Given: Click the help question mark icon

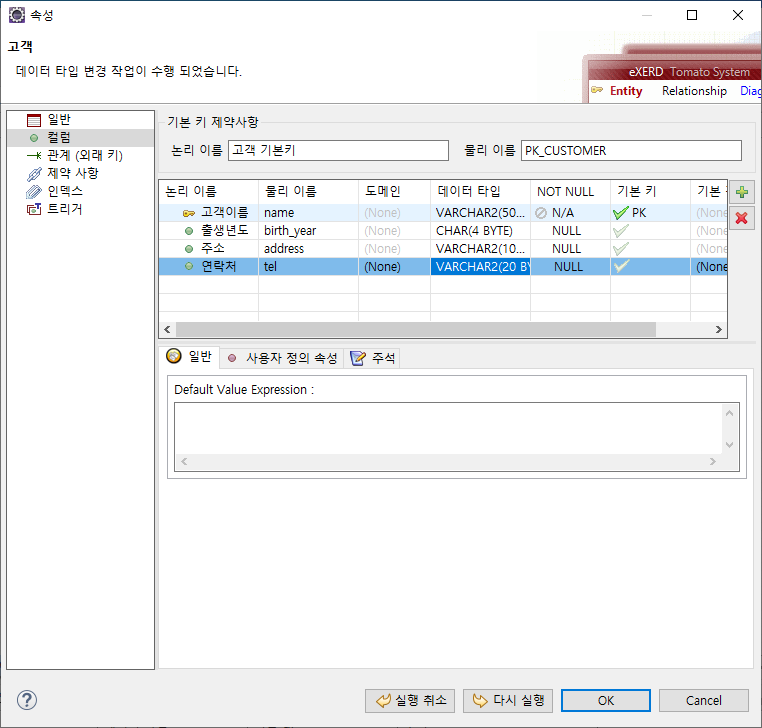Looking at the screenshot, I should pyautogui.click(x=27, y=700).
